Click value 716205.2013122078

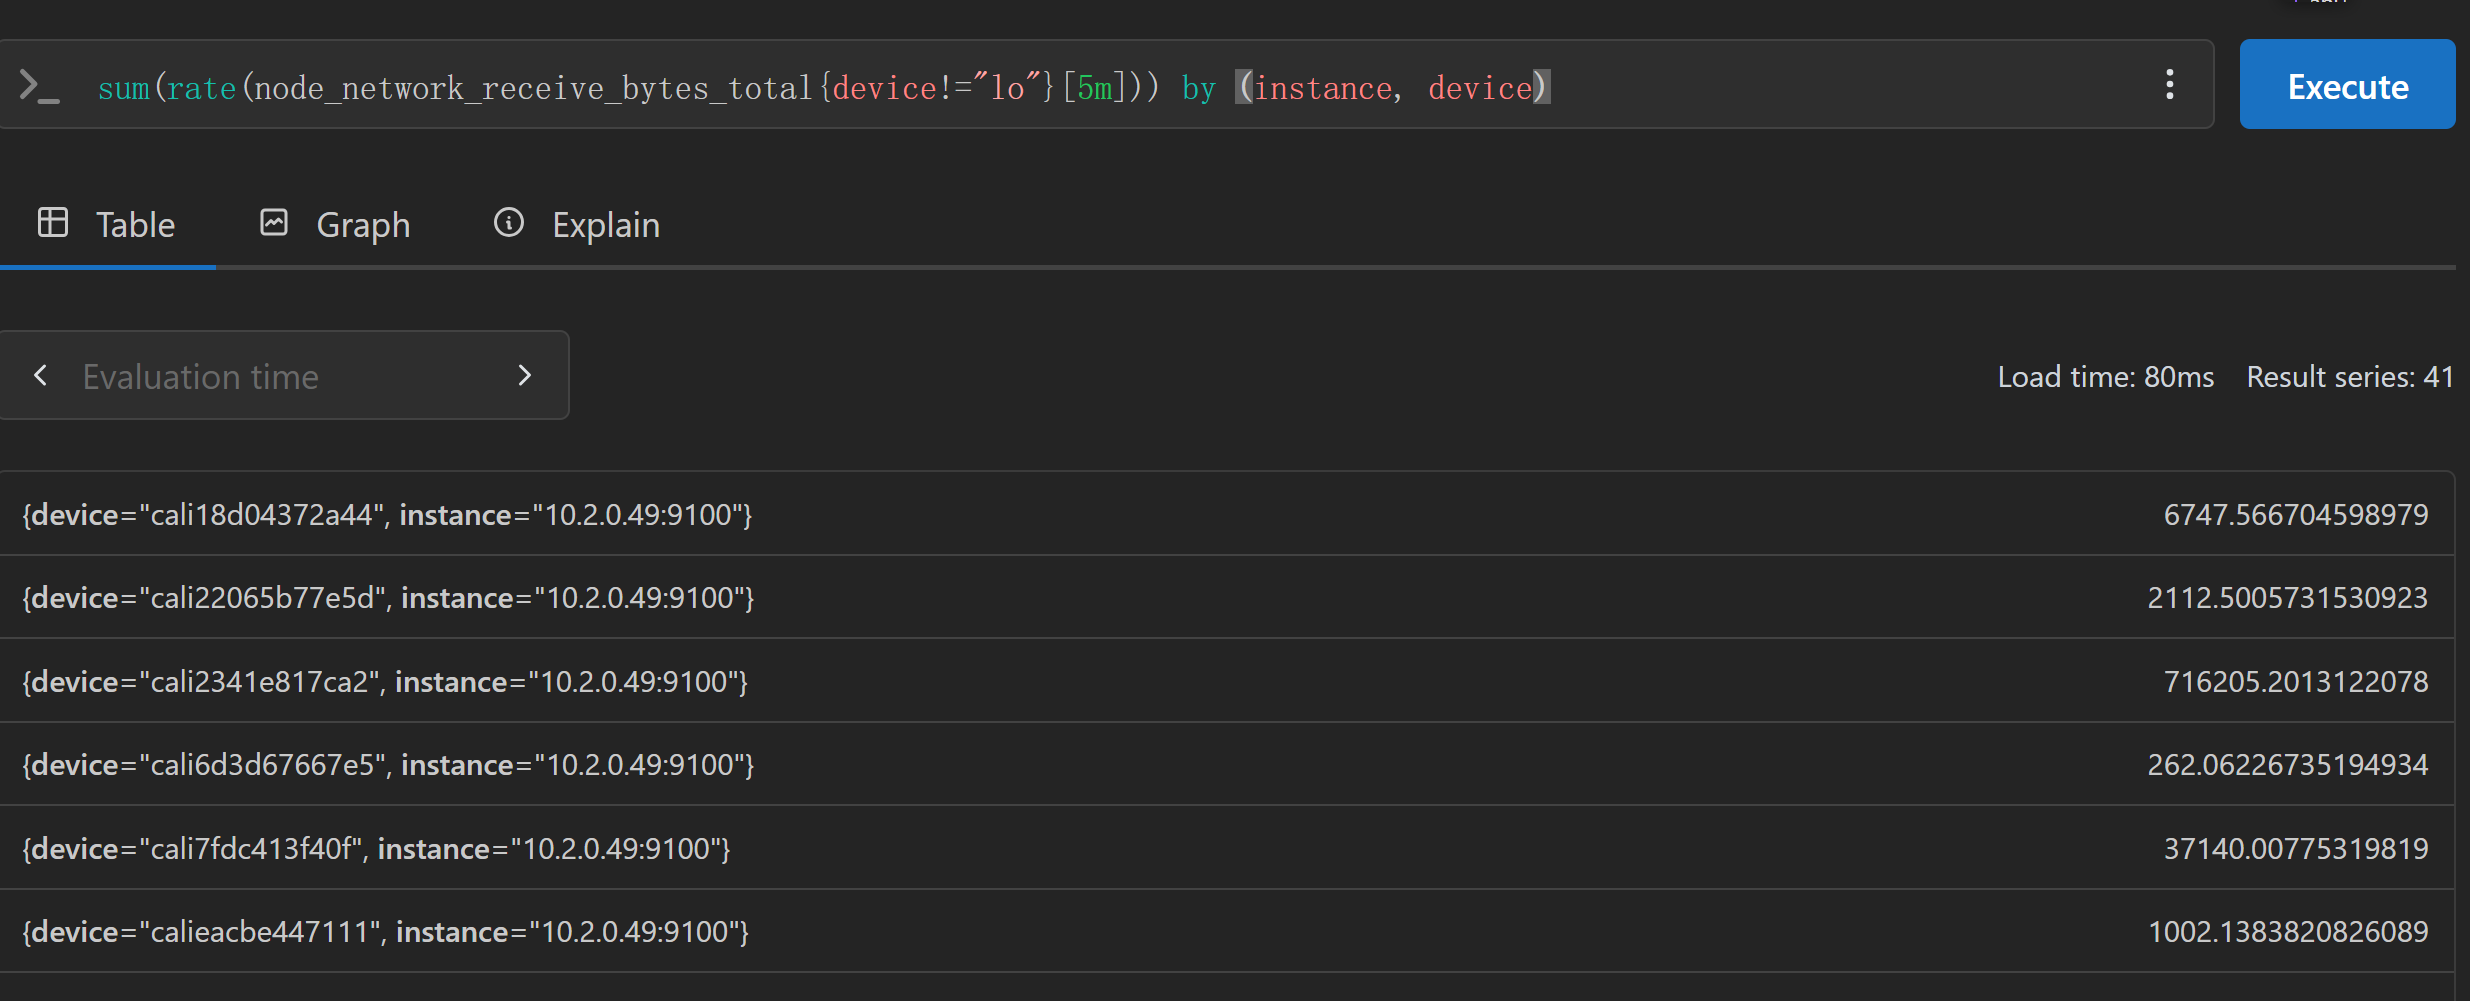(2296, 681)
